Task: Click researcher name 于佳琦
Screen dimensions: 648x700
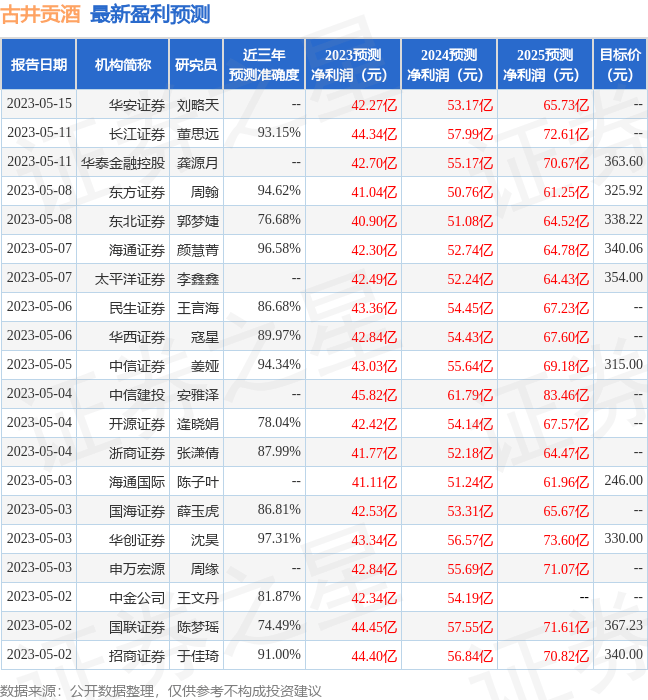Action: (198, 656)
